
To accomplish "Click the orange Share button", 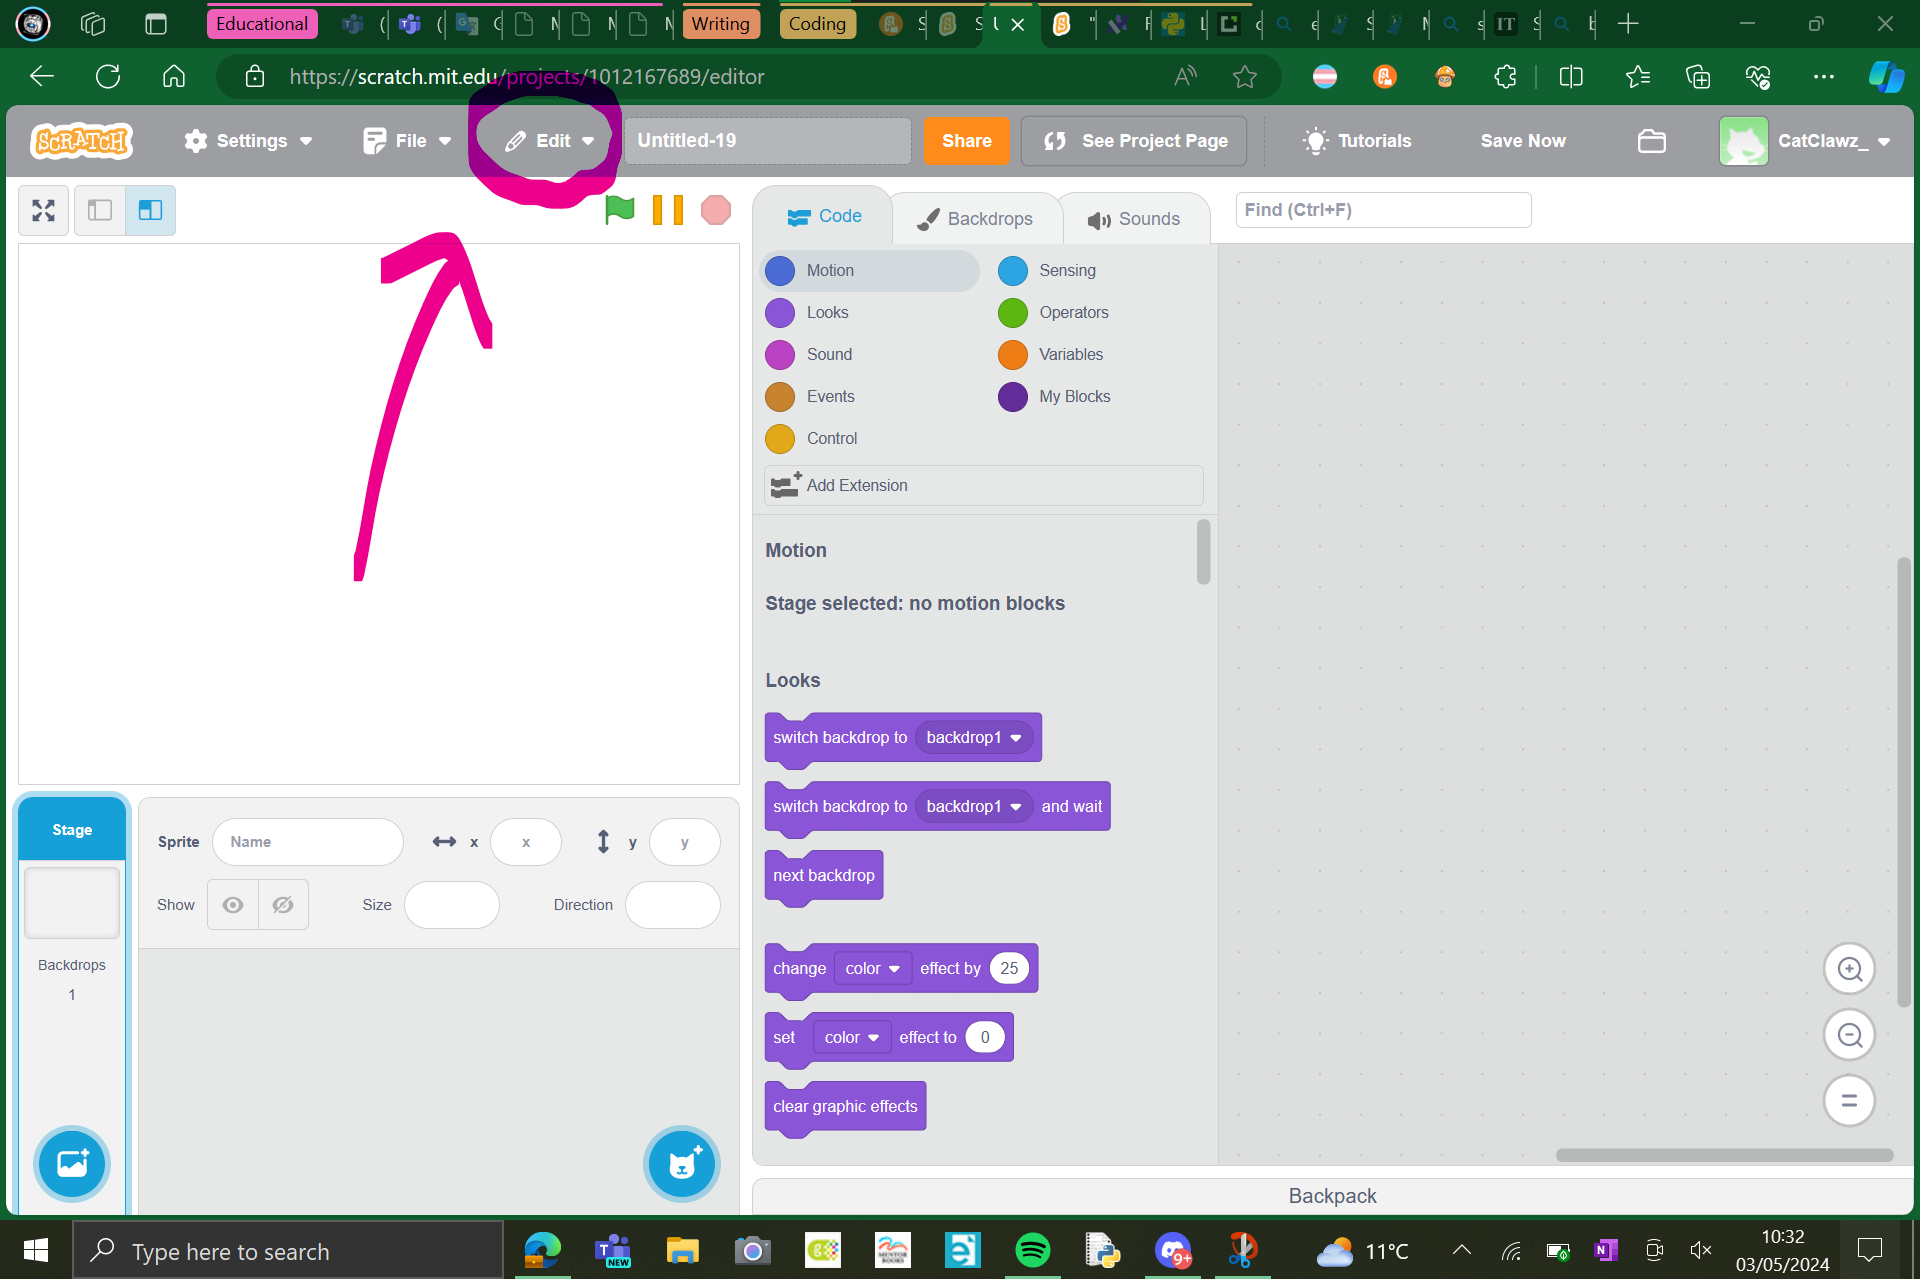I will (x=966, y=141).
